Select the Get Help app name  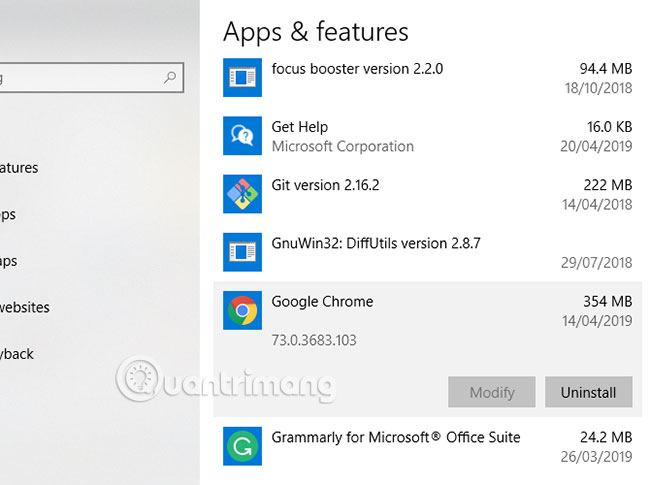click(x=300, y=127)
